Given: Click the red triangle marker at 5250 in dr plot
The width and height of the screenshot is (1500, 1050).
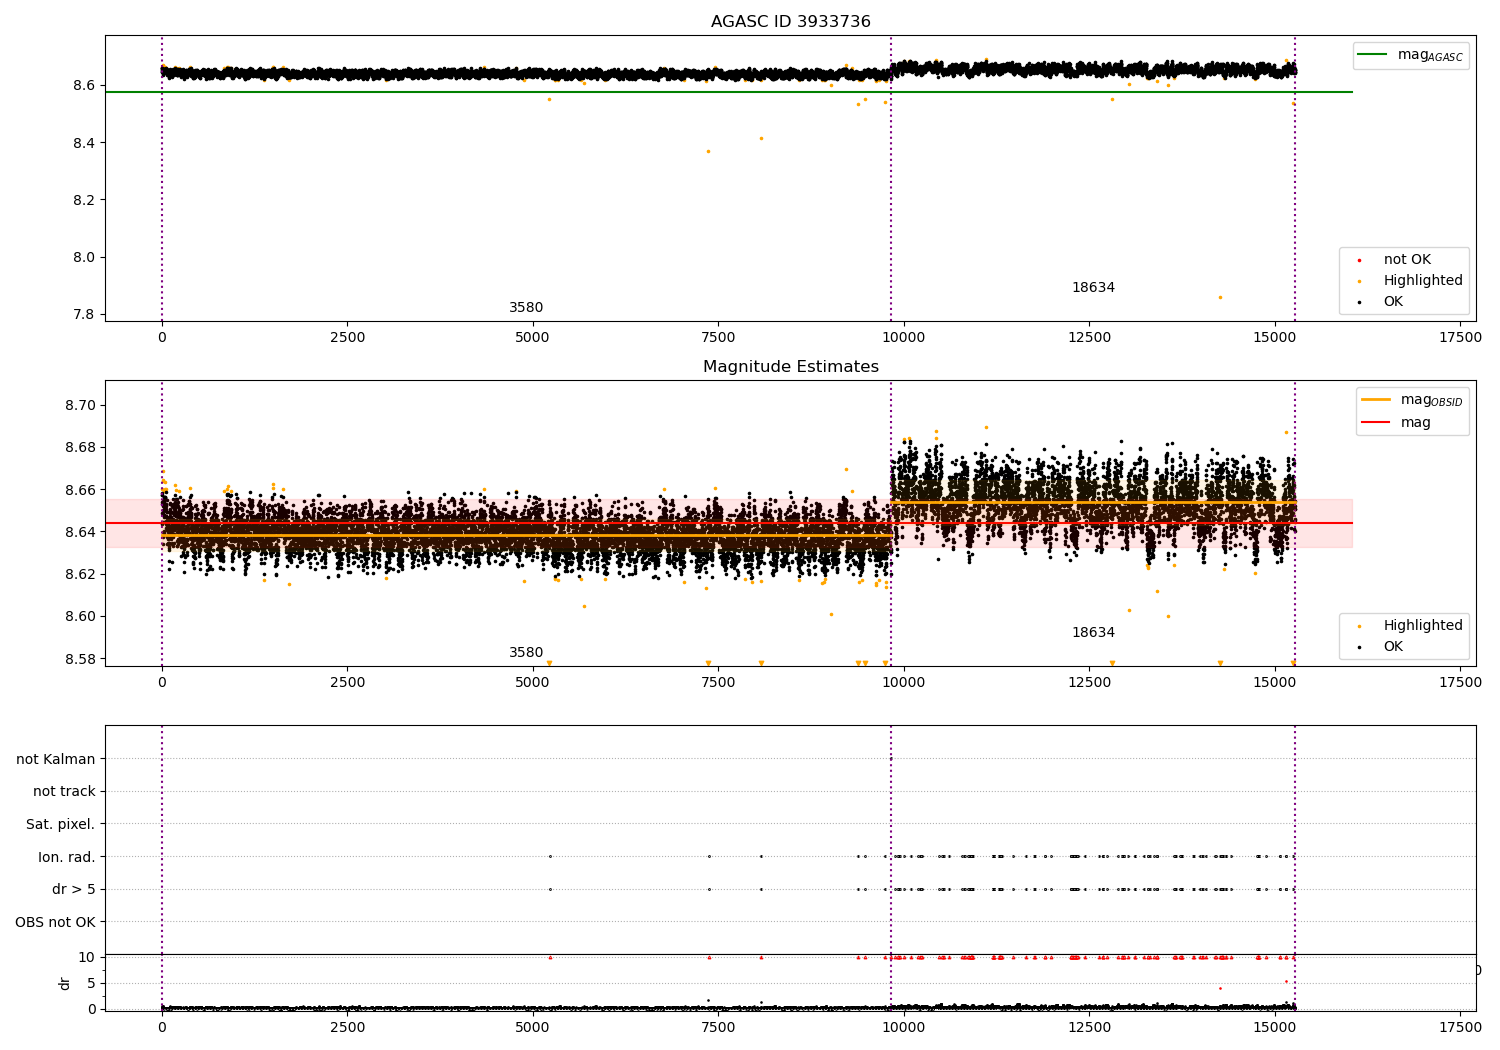Looking at the screenshot, I should click(x=550, y=957).
